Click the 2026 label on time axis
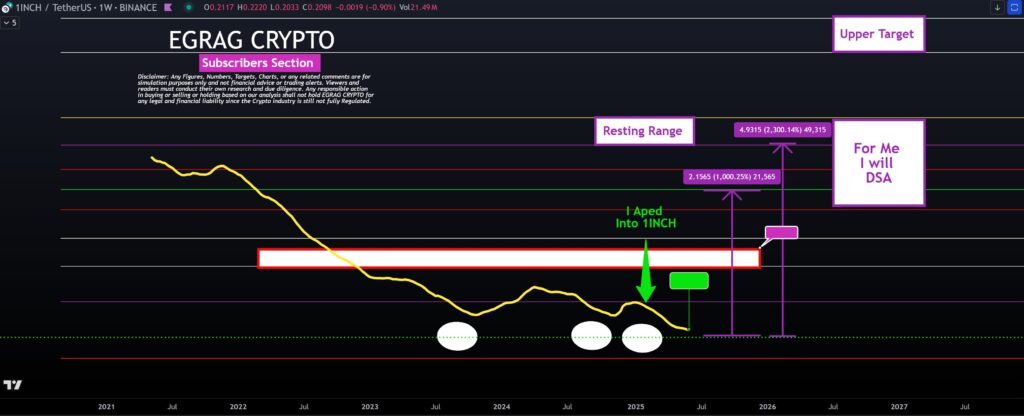The width and height of the screenshot is (1024, 416). [767, 406]
